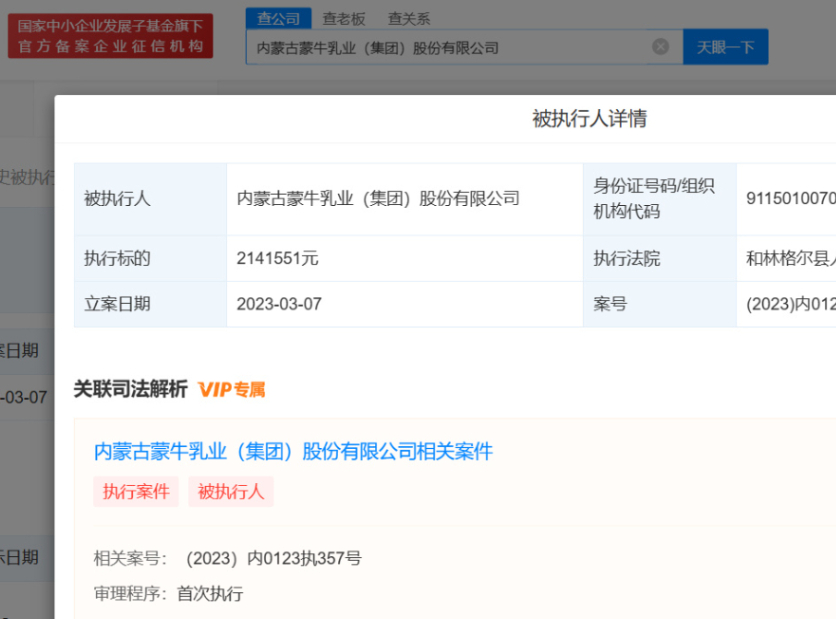This screenshot has width=836, height=619.
Task: Switch to the 查公司 tab
Action: pyautogui.click(x=277, y=18)
